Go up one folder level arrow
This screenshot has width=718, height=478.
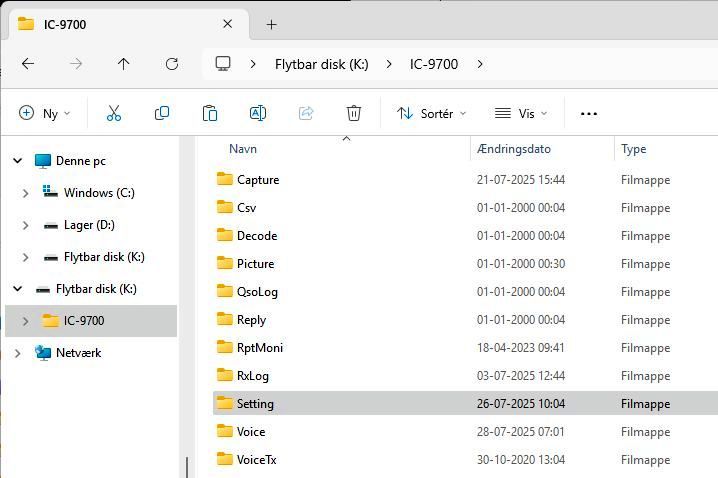tap(123, 64)
